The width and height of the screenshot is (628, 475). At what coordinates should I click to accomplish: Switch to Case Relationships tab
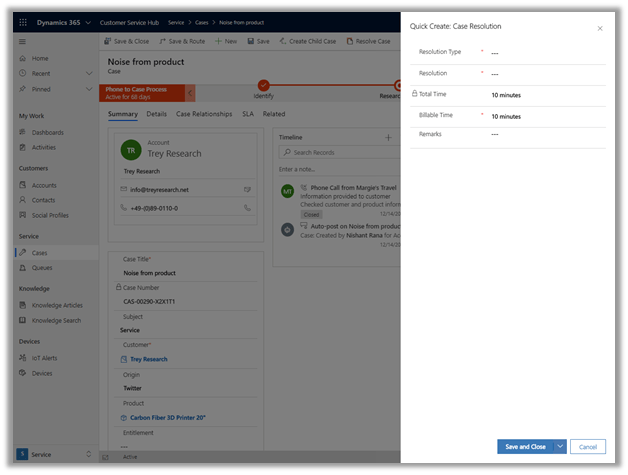pyautogui.click(x=204, y=114)
